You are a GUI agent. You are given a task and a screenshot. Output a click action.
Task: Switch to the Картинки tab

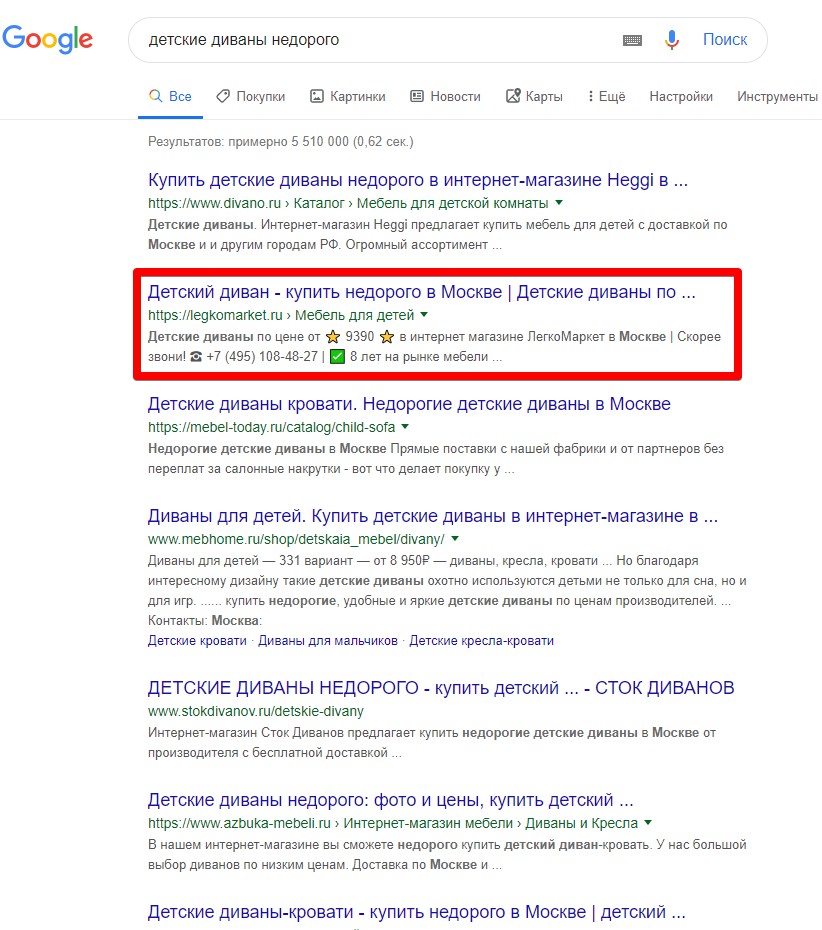348,96
